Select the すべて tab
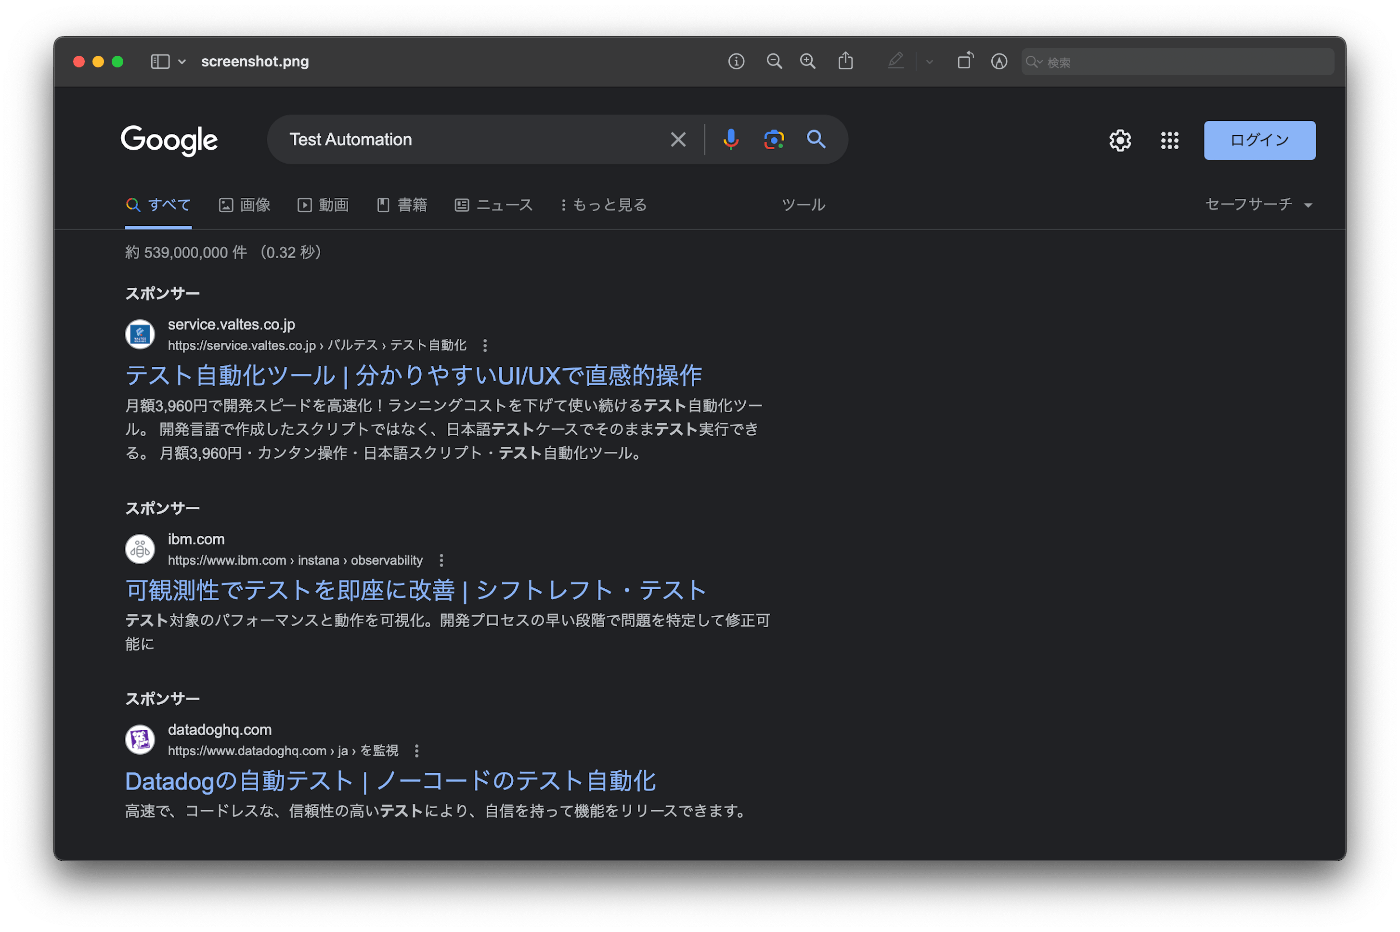This screenshot has height=932, width=1400. (158, 205)
